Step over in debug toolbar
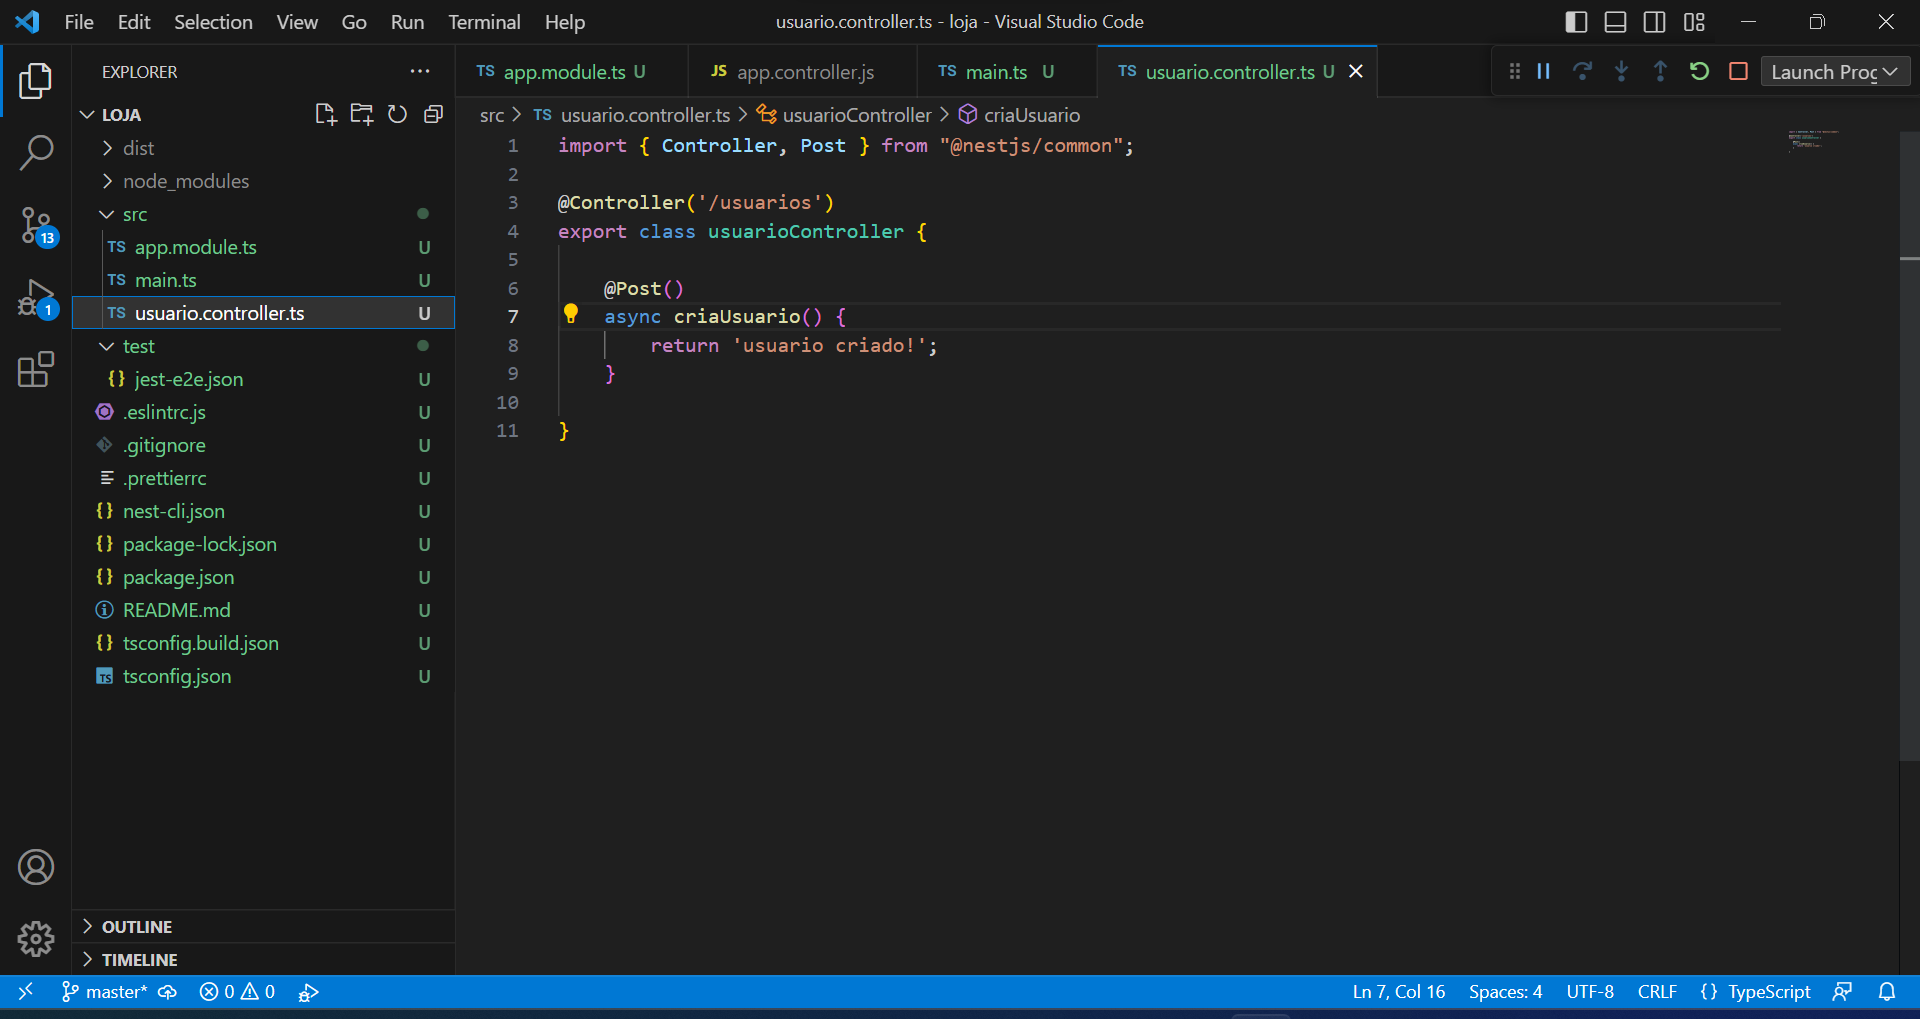 [1582, 71]
